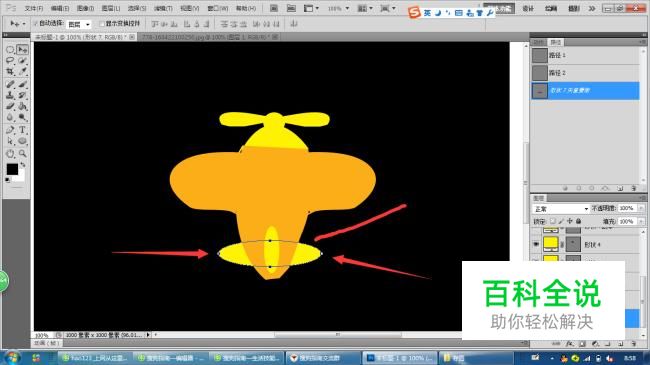Switch to the jpg document tab
The image size is (650, 365).
click(209, 37)
